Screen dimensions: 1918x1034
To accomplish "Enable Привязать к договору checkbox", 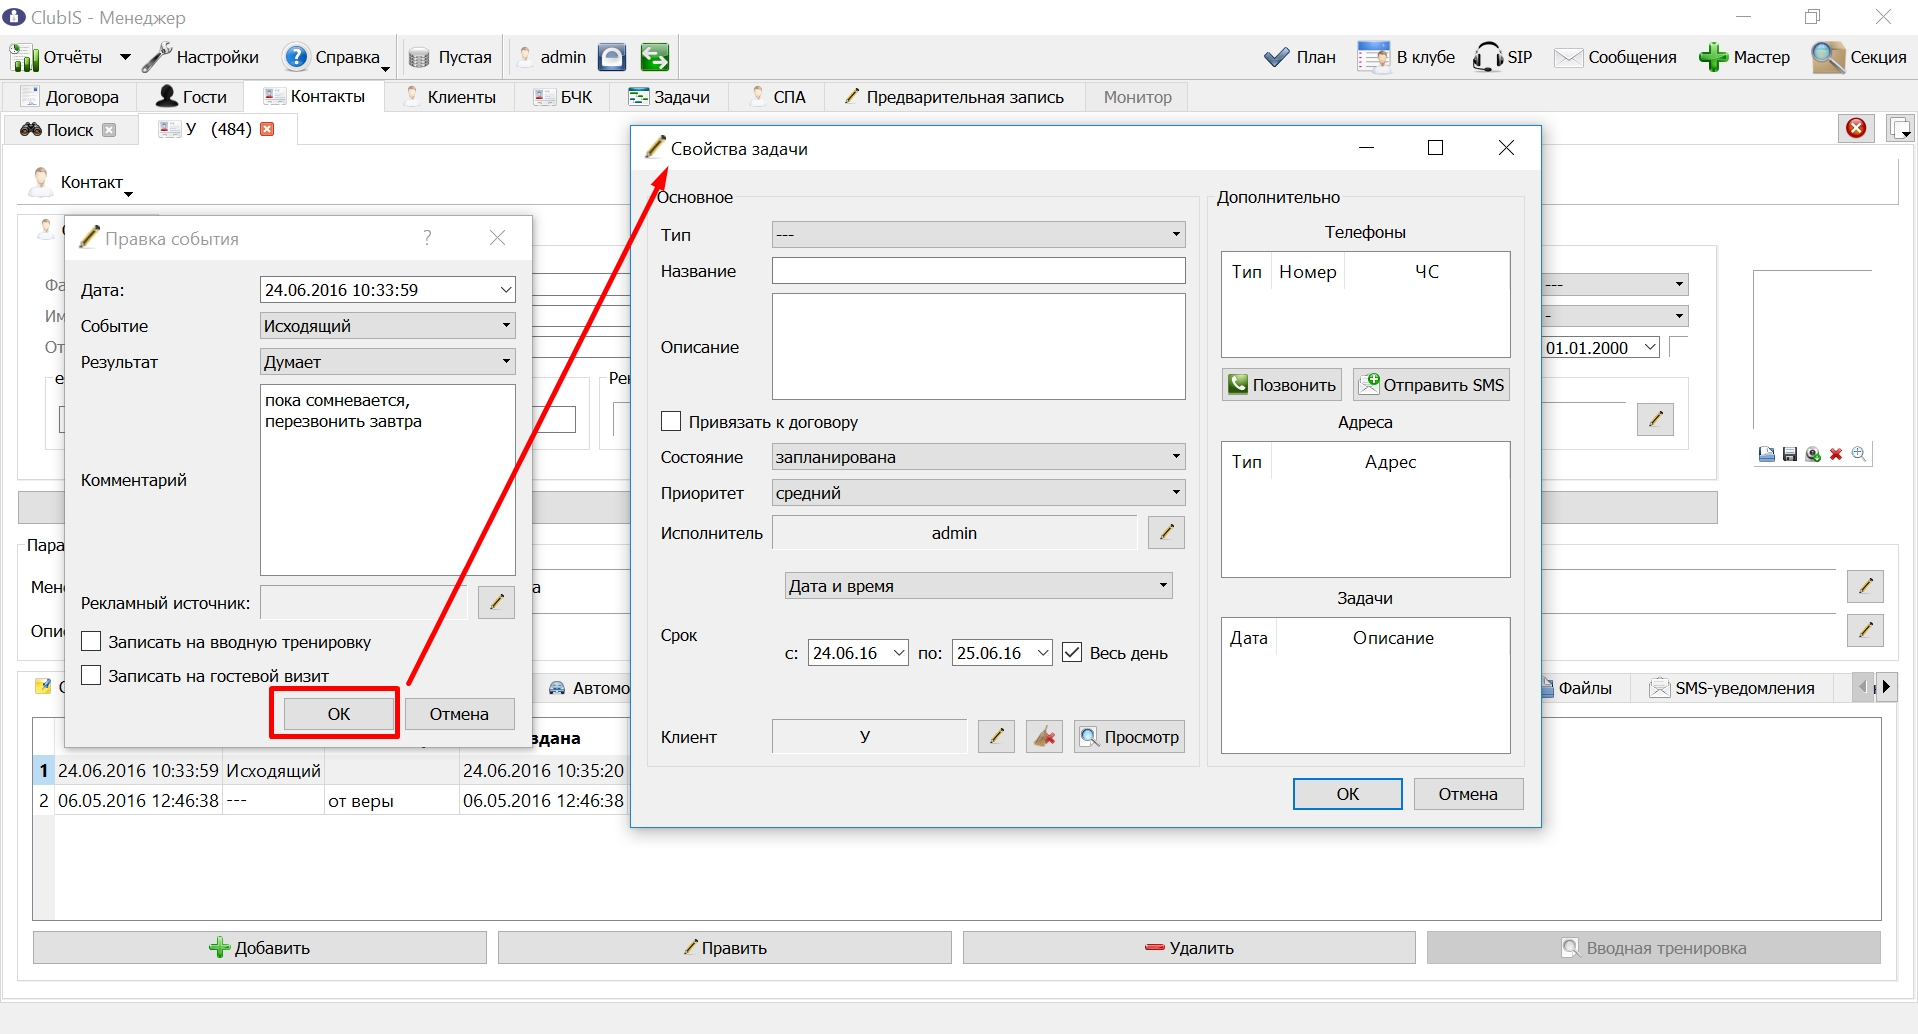I will tap(671, 421).
